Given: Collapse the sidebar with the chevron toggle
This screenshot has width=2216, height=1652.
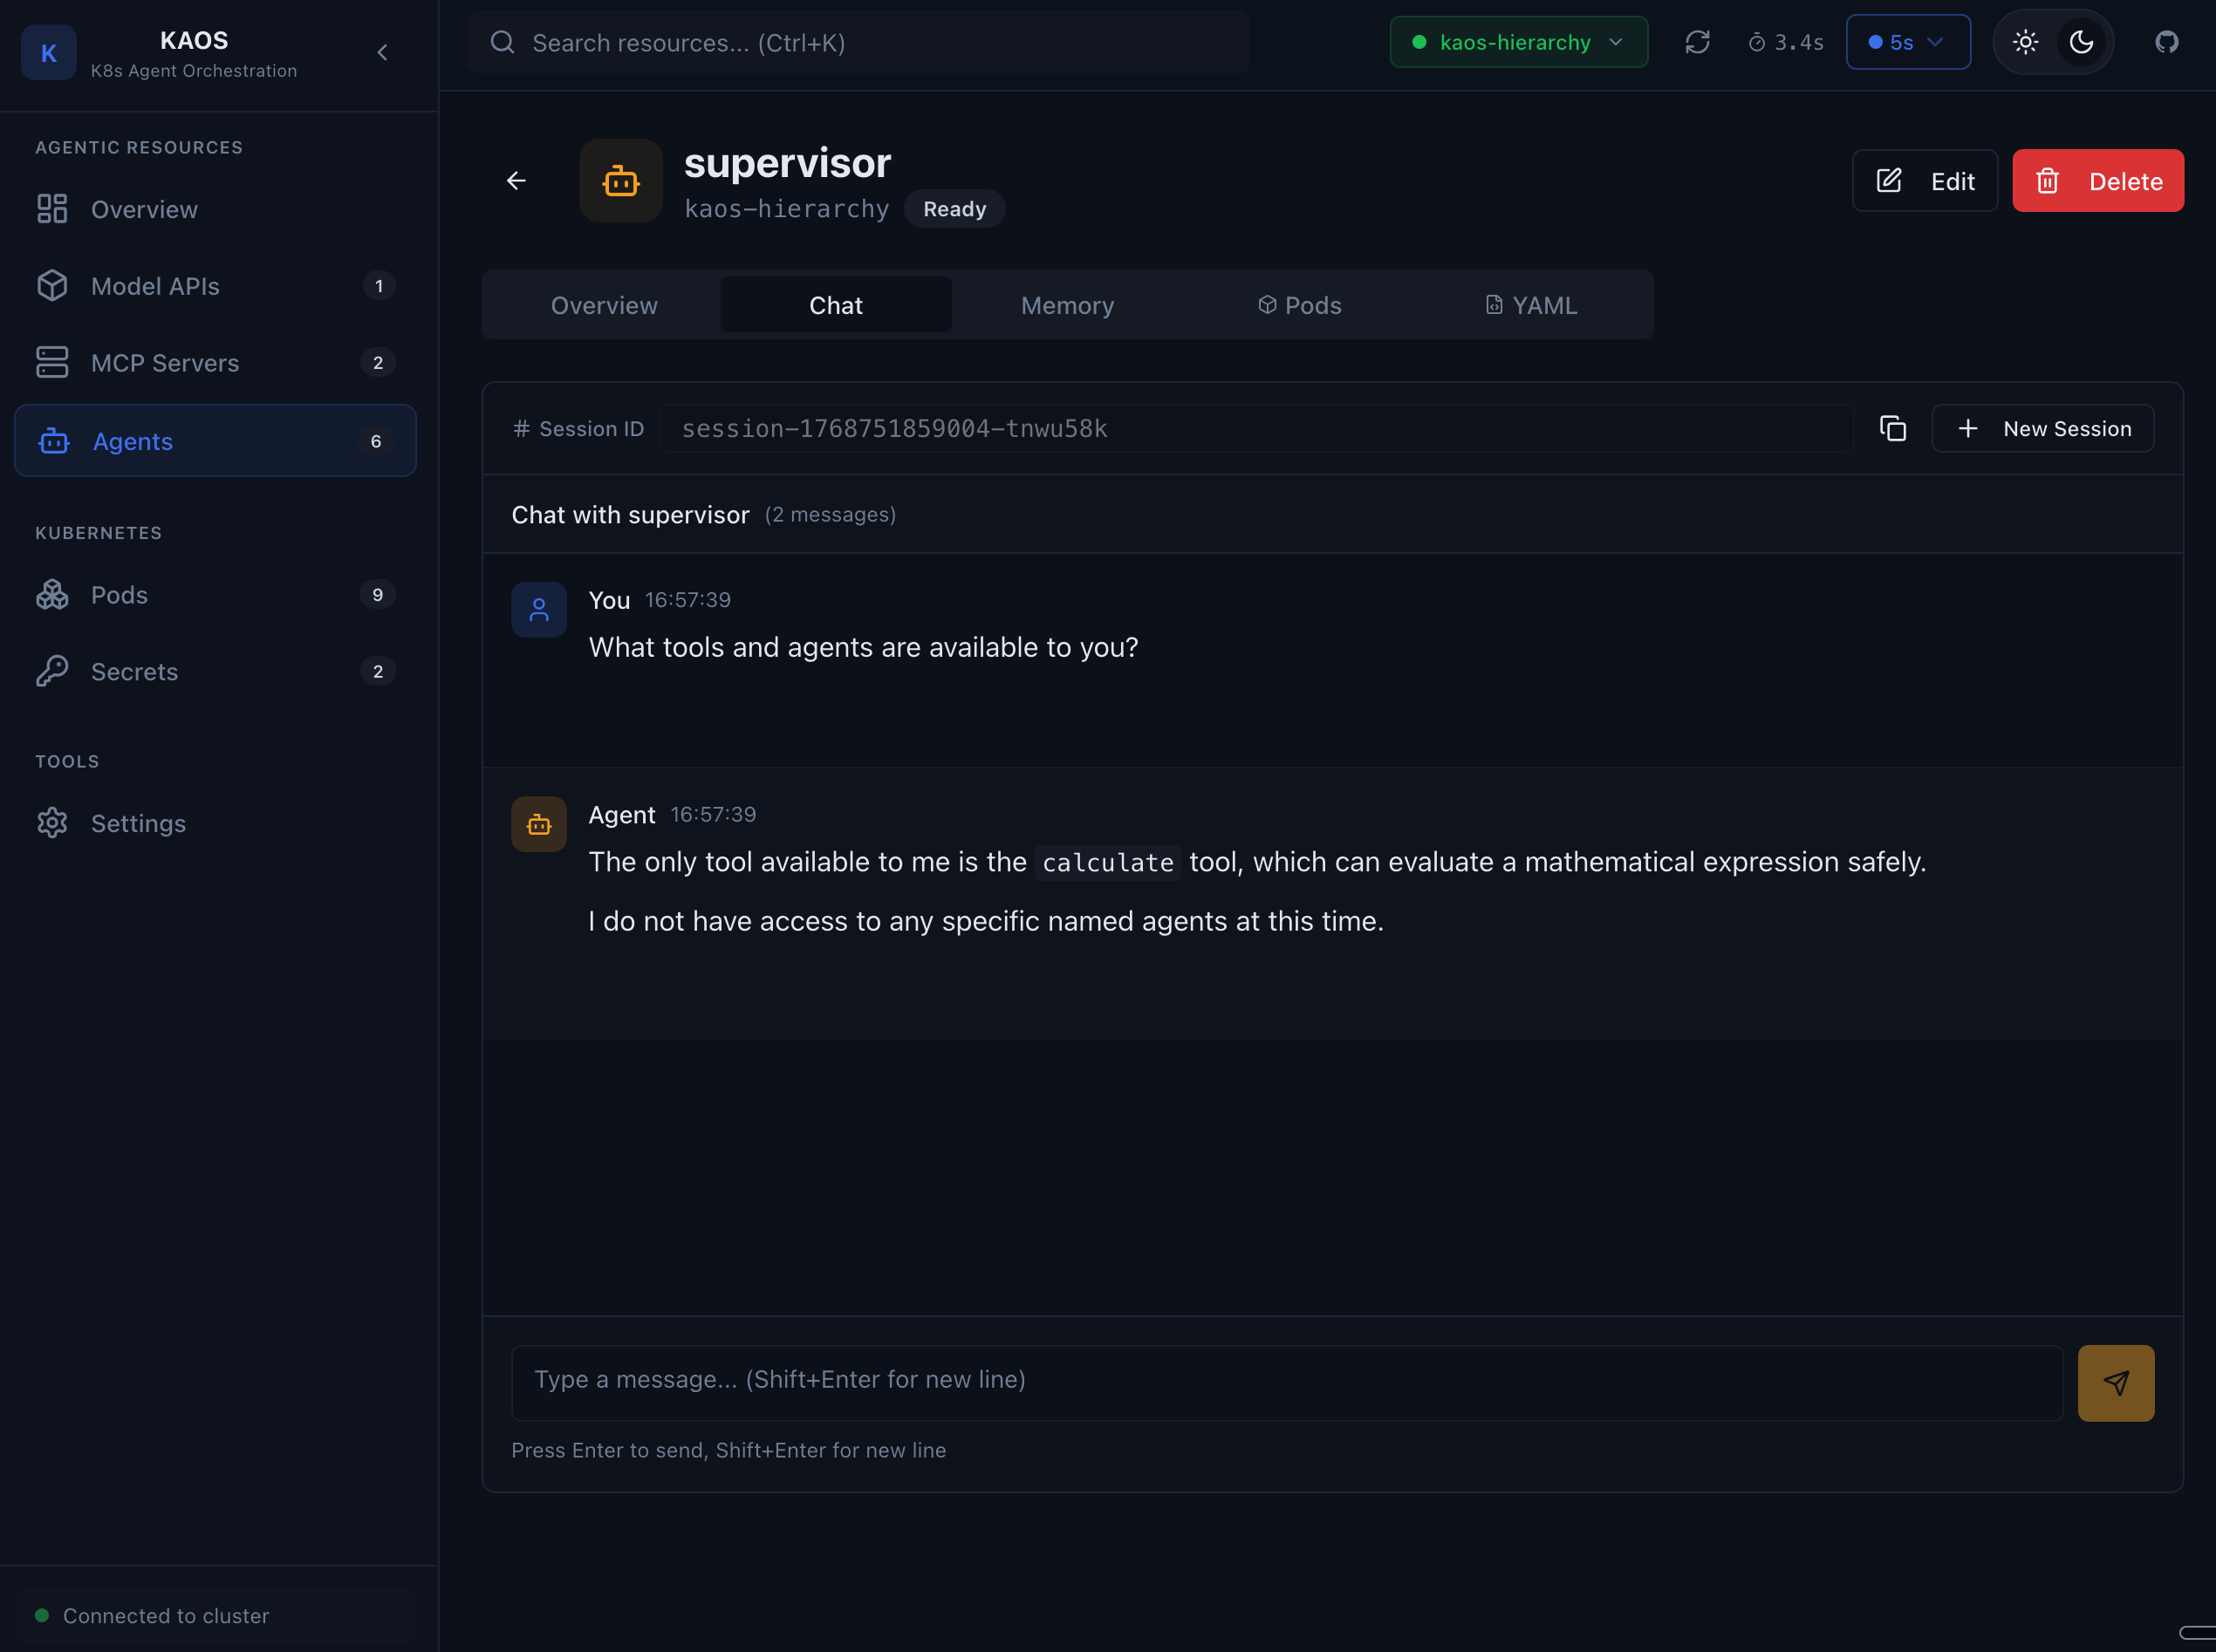Looking at the screenshot, I should click(383, 52).
